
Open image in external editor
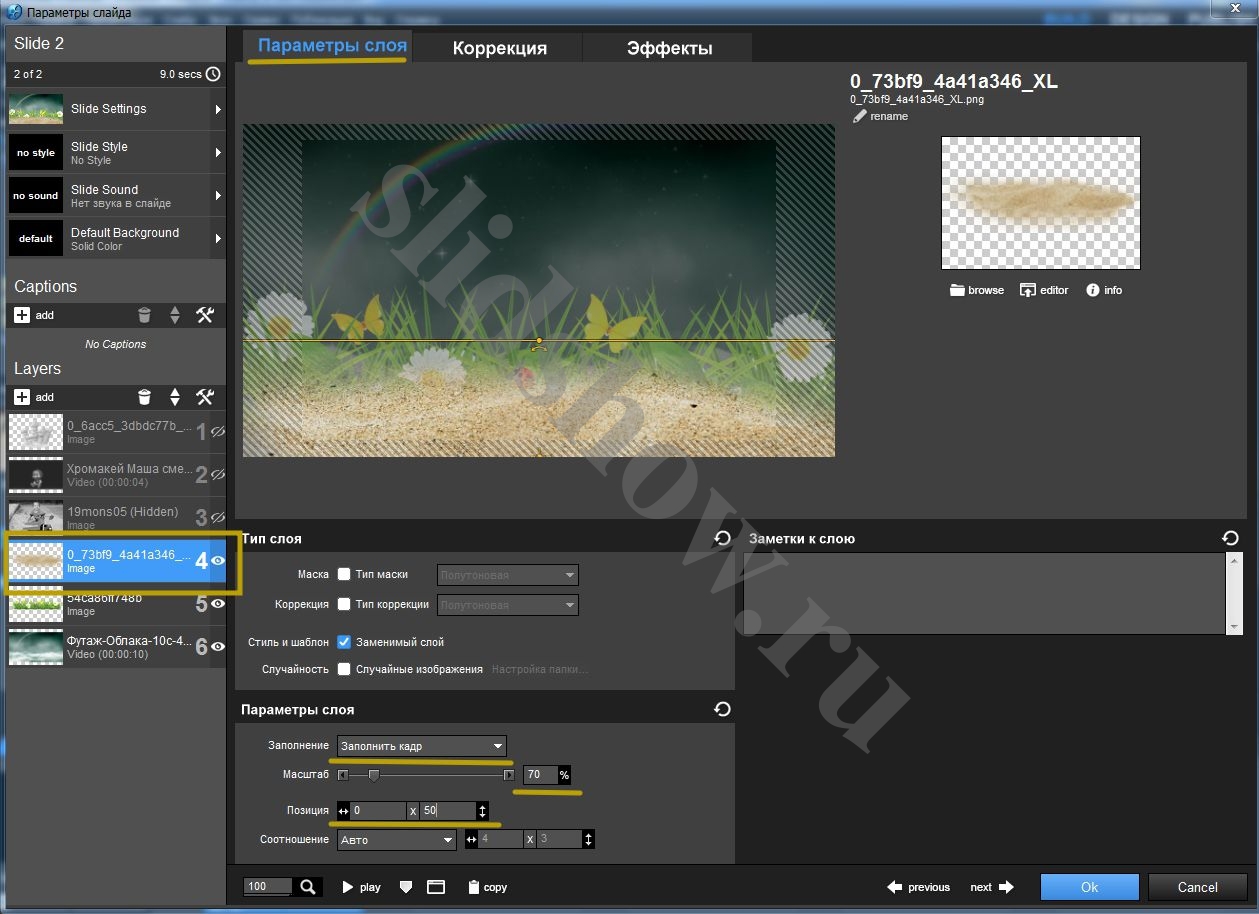tap(1044, 290)
